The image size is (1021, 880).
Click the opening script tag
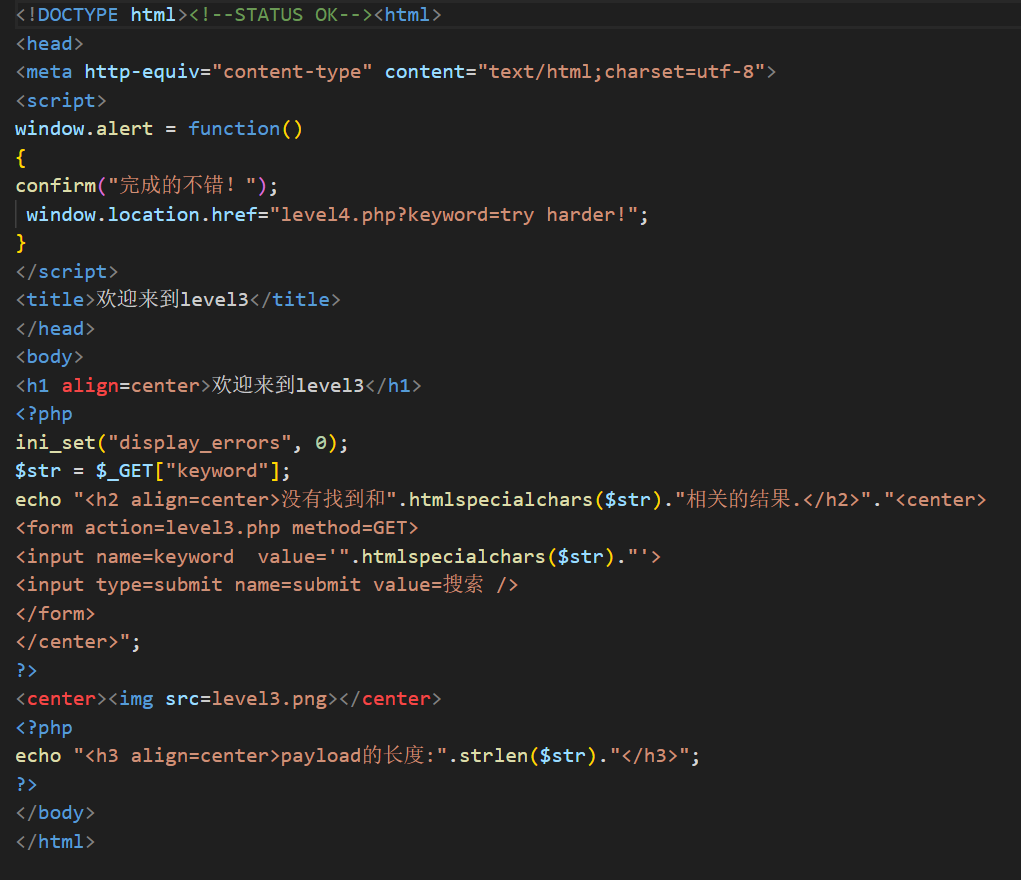tap(61, 100)
